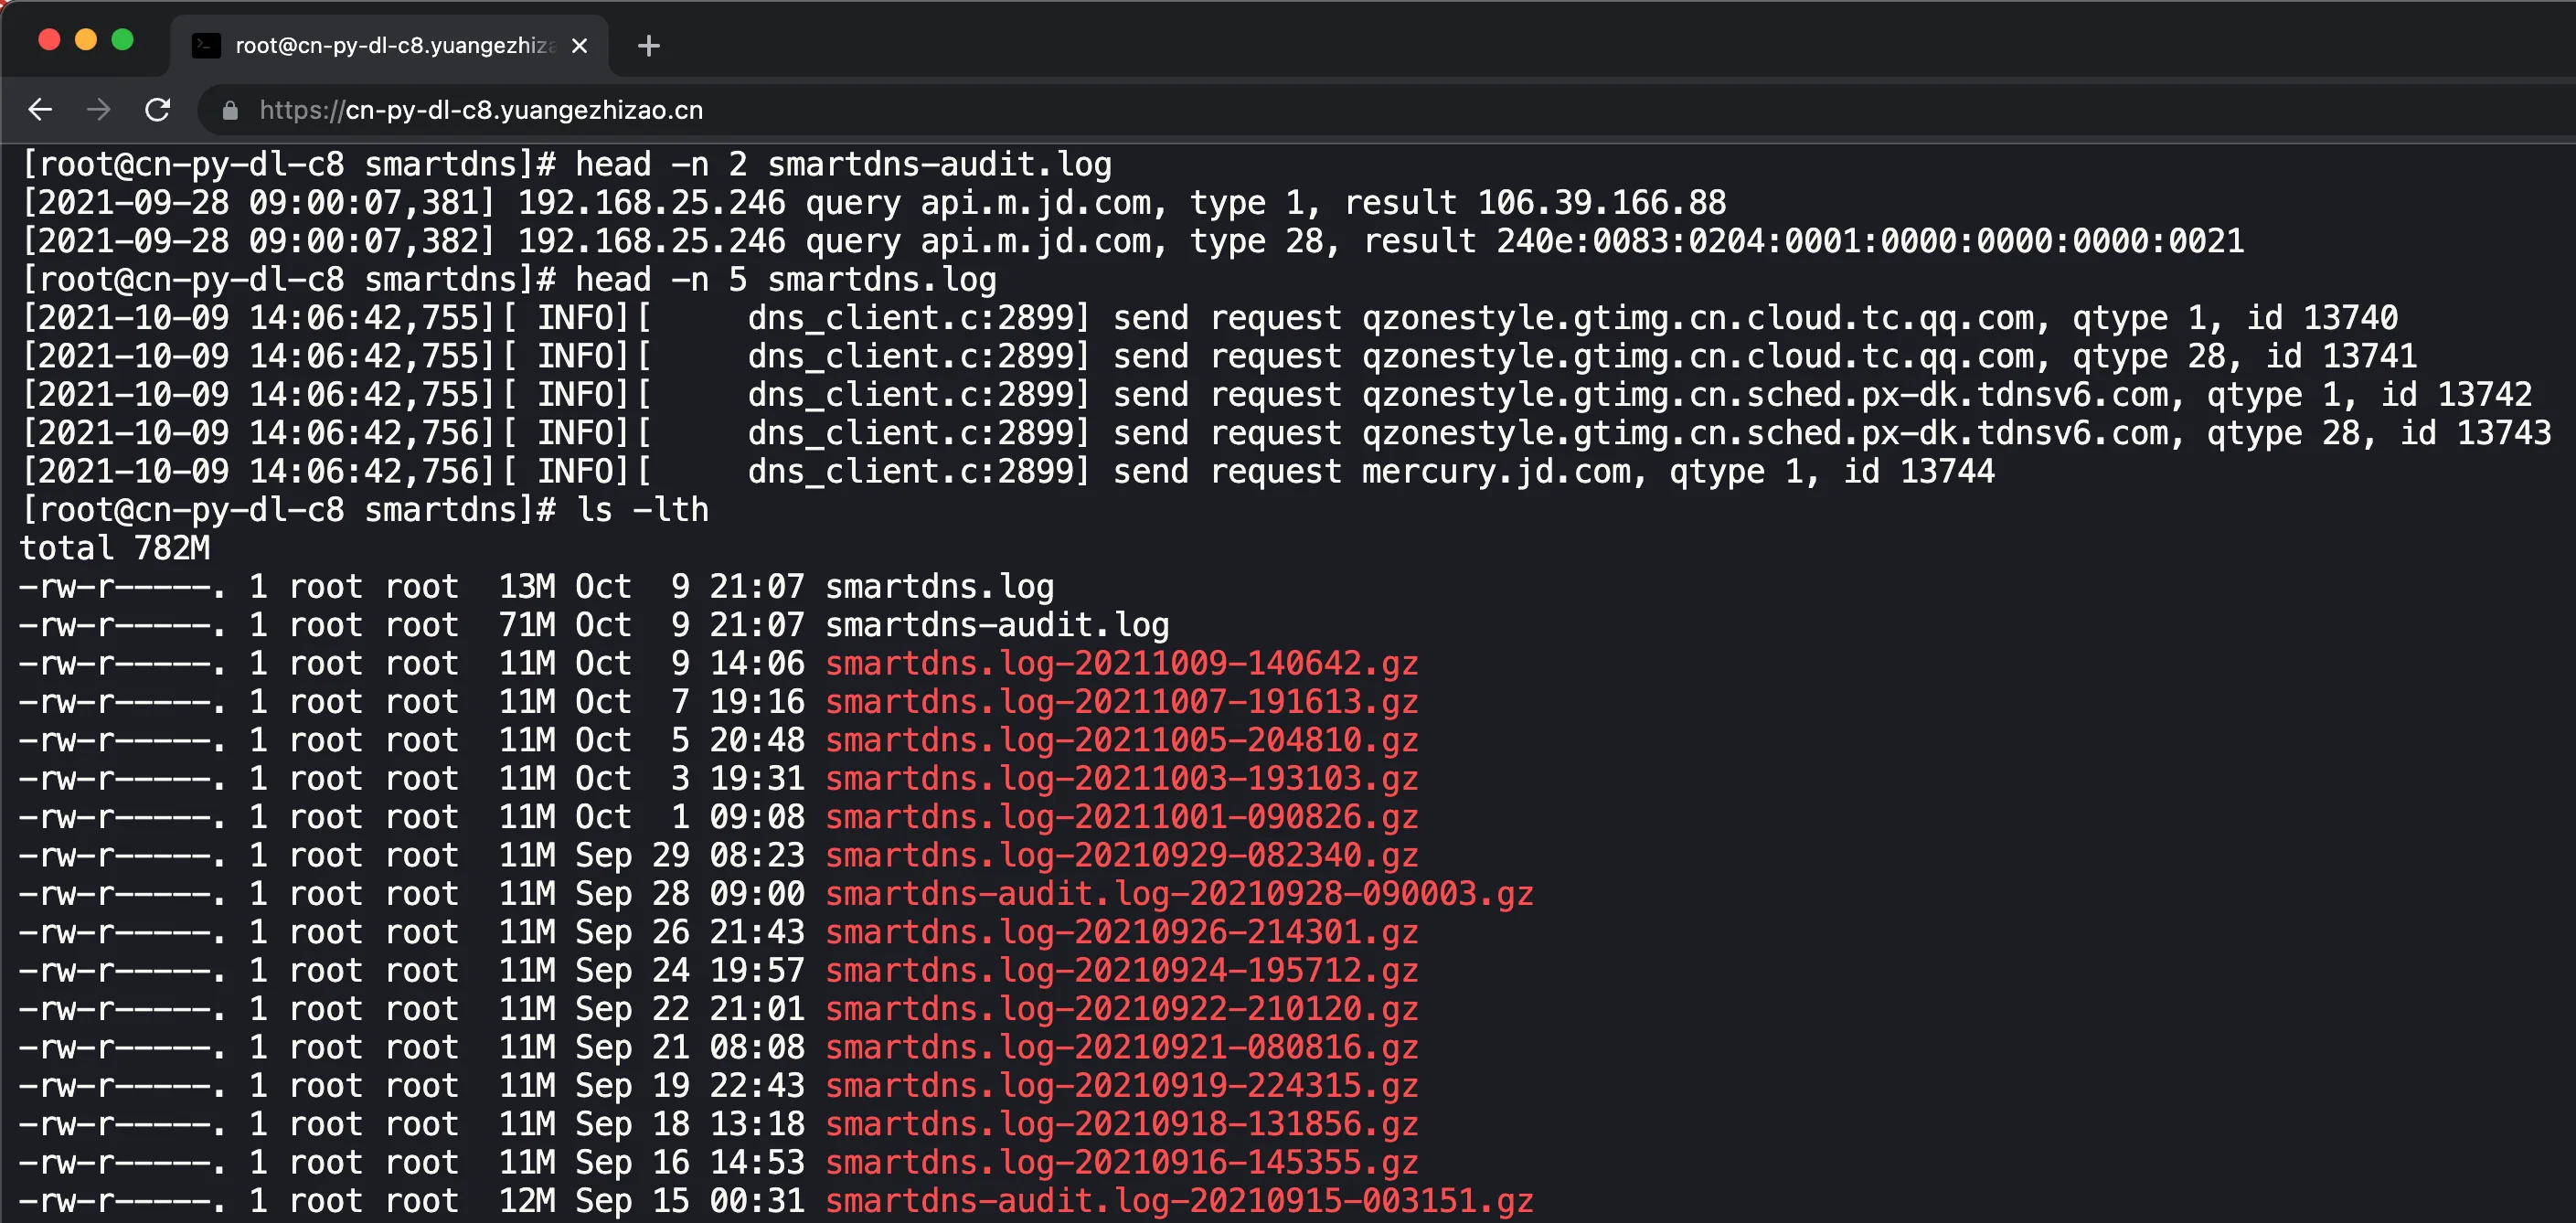Image resolution: width=2576 pixels, height=1223 pixels.
Task: Click the browser back arrow
Action: tap(40, 109)
